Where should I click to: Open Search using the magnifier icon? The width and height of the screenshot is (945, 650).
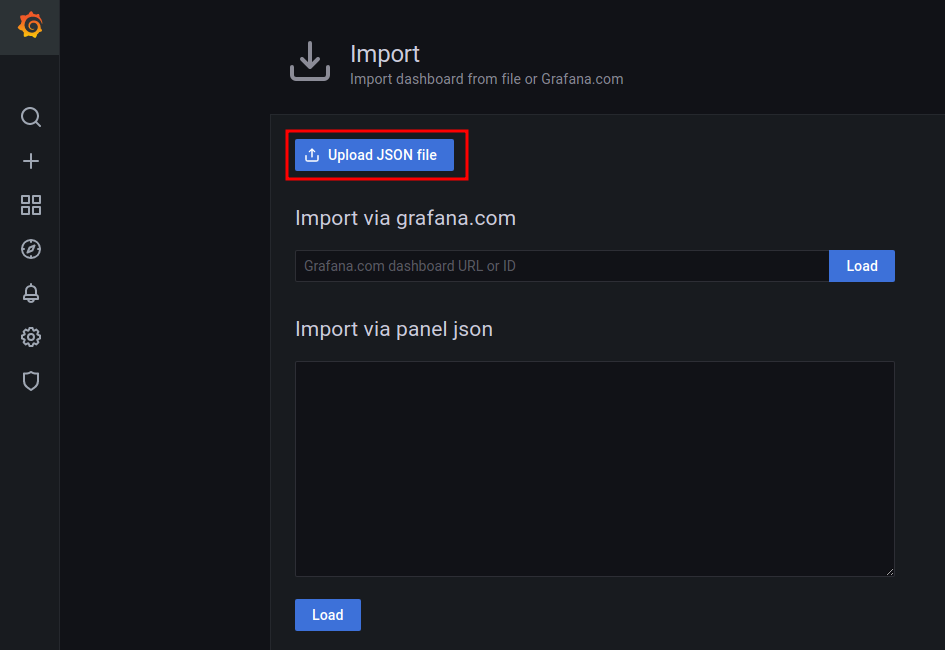[x=30, y=117]
